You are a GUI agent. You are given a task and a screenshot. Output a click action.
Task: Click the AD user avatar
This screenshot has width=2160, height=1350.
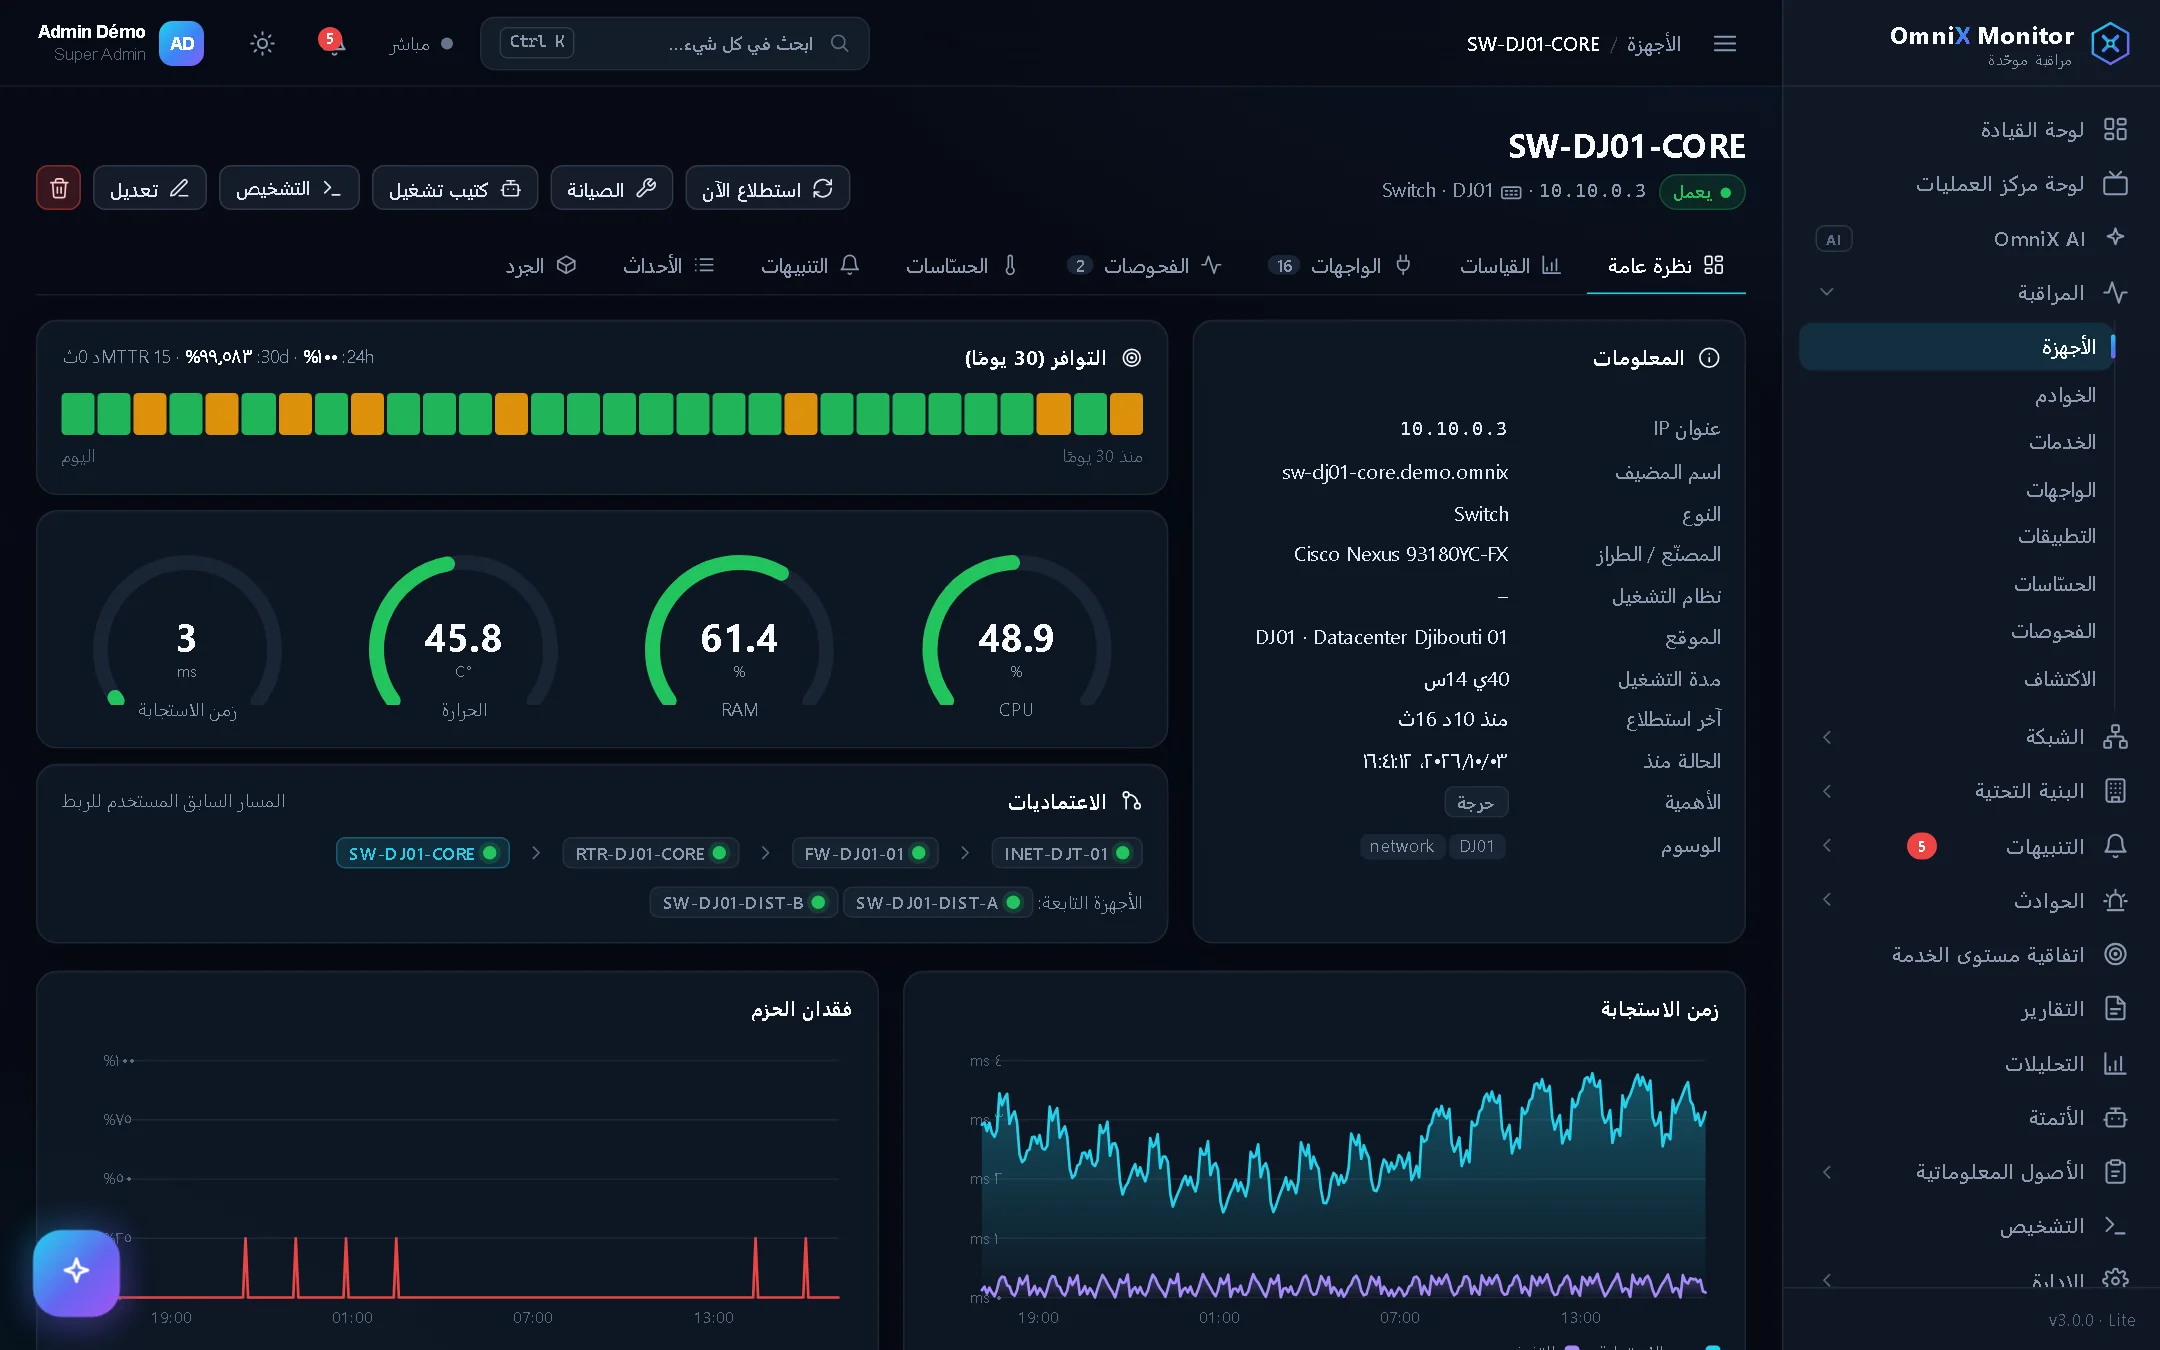coord(181,43)
